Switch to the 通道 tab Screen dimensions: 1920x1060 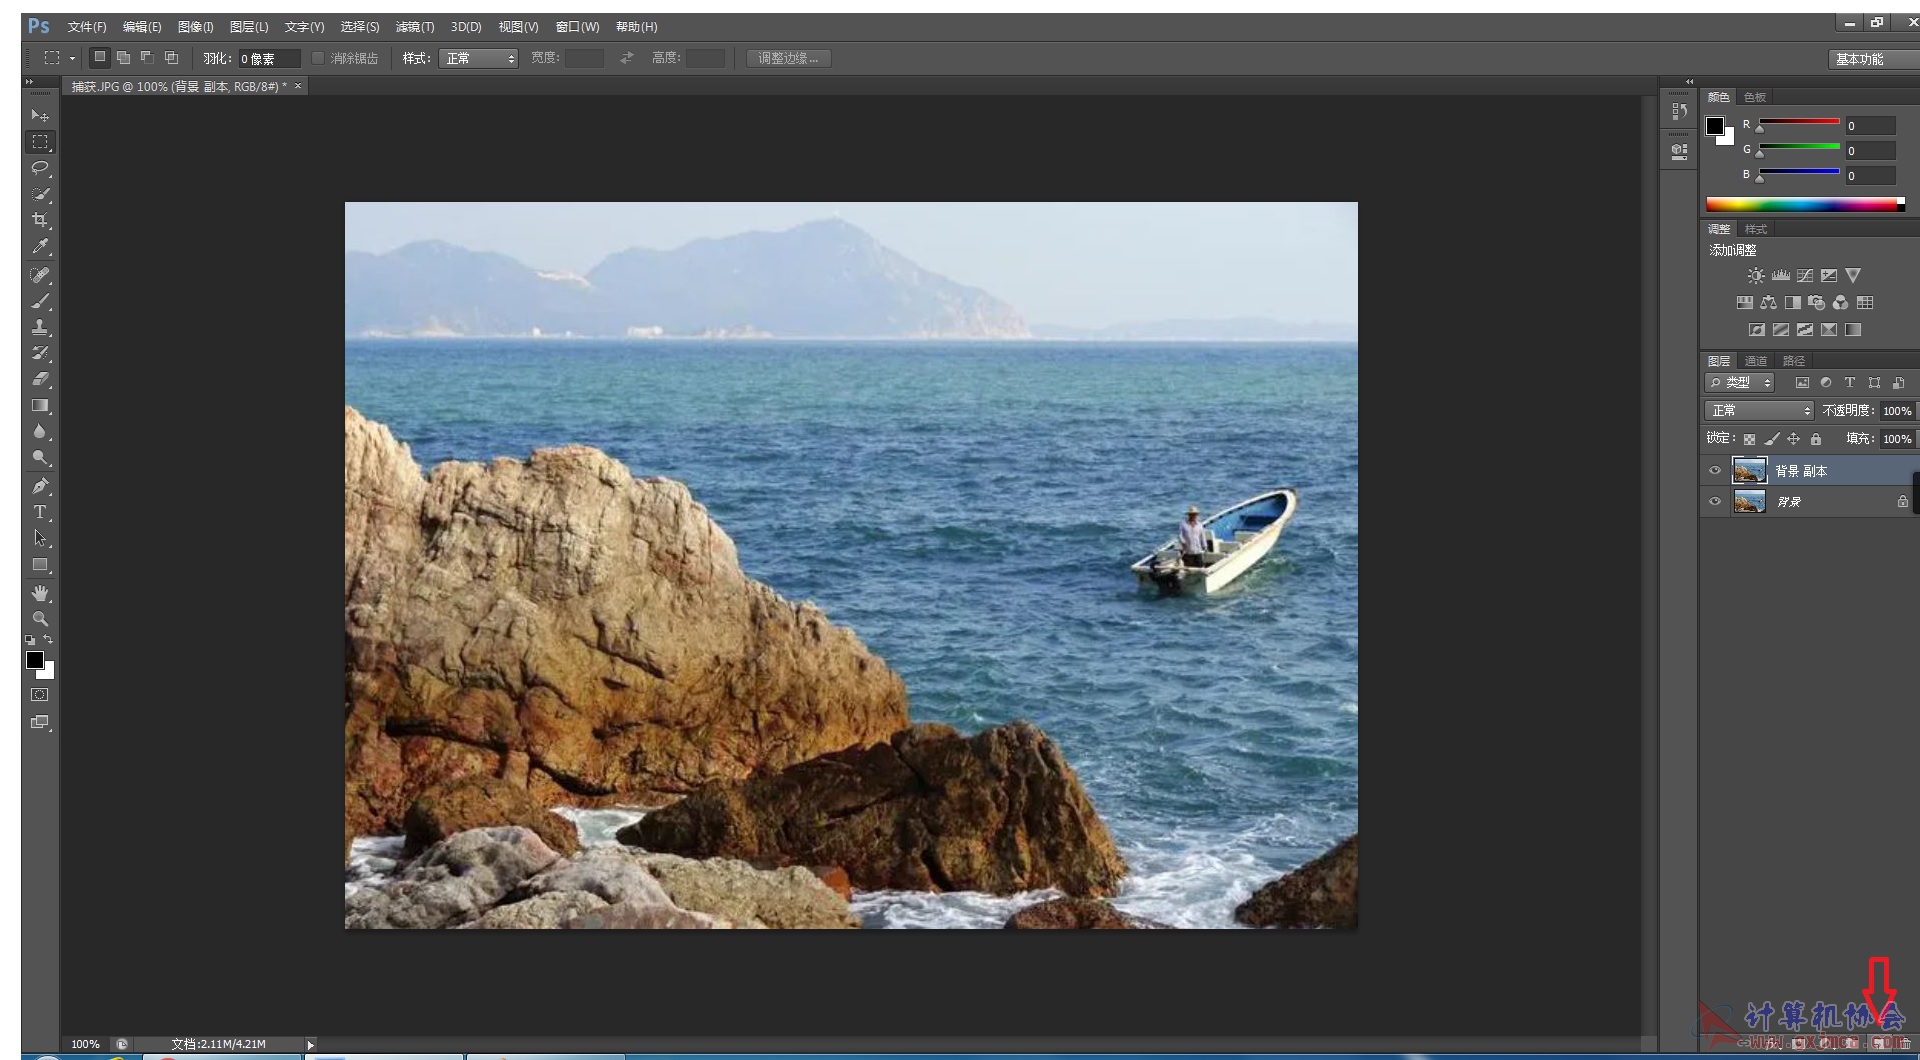[x=1755, y=361]
